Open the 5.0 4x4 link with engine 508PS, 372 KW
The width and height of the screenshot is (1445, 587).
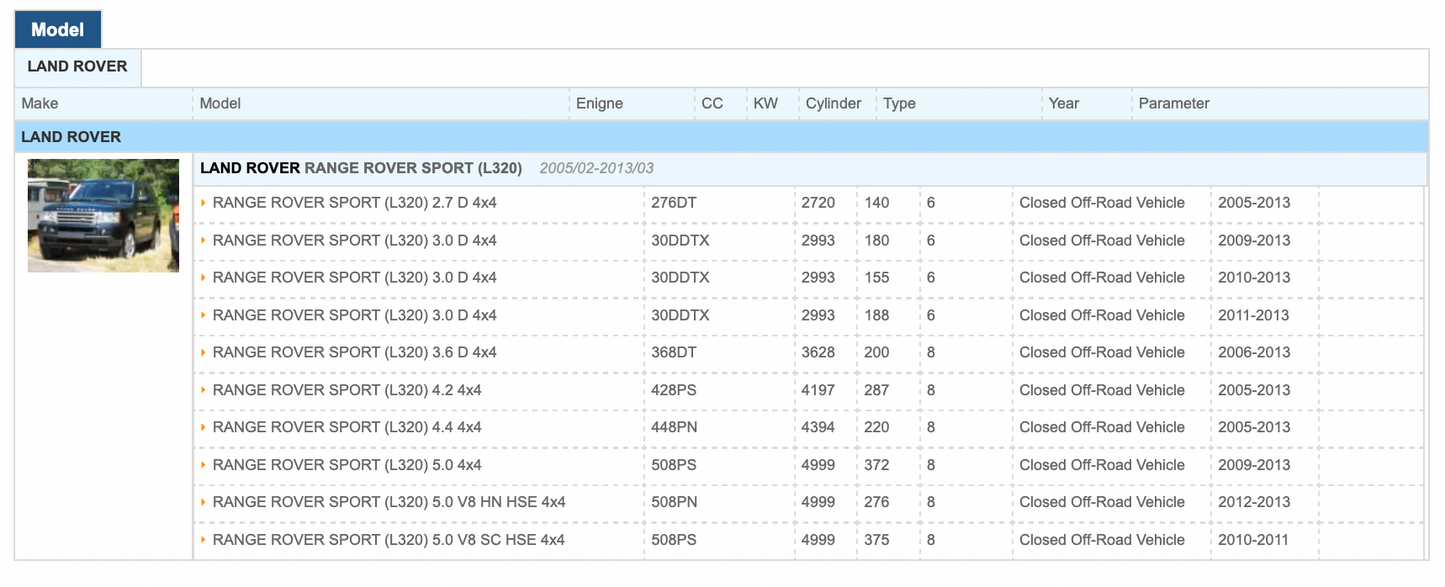pyautogui.click(x=346, y=465)
